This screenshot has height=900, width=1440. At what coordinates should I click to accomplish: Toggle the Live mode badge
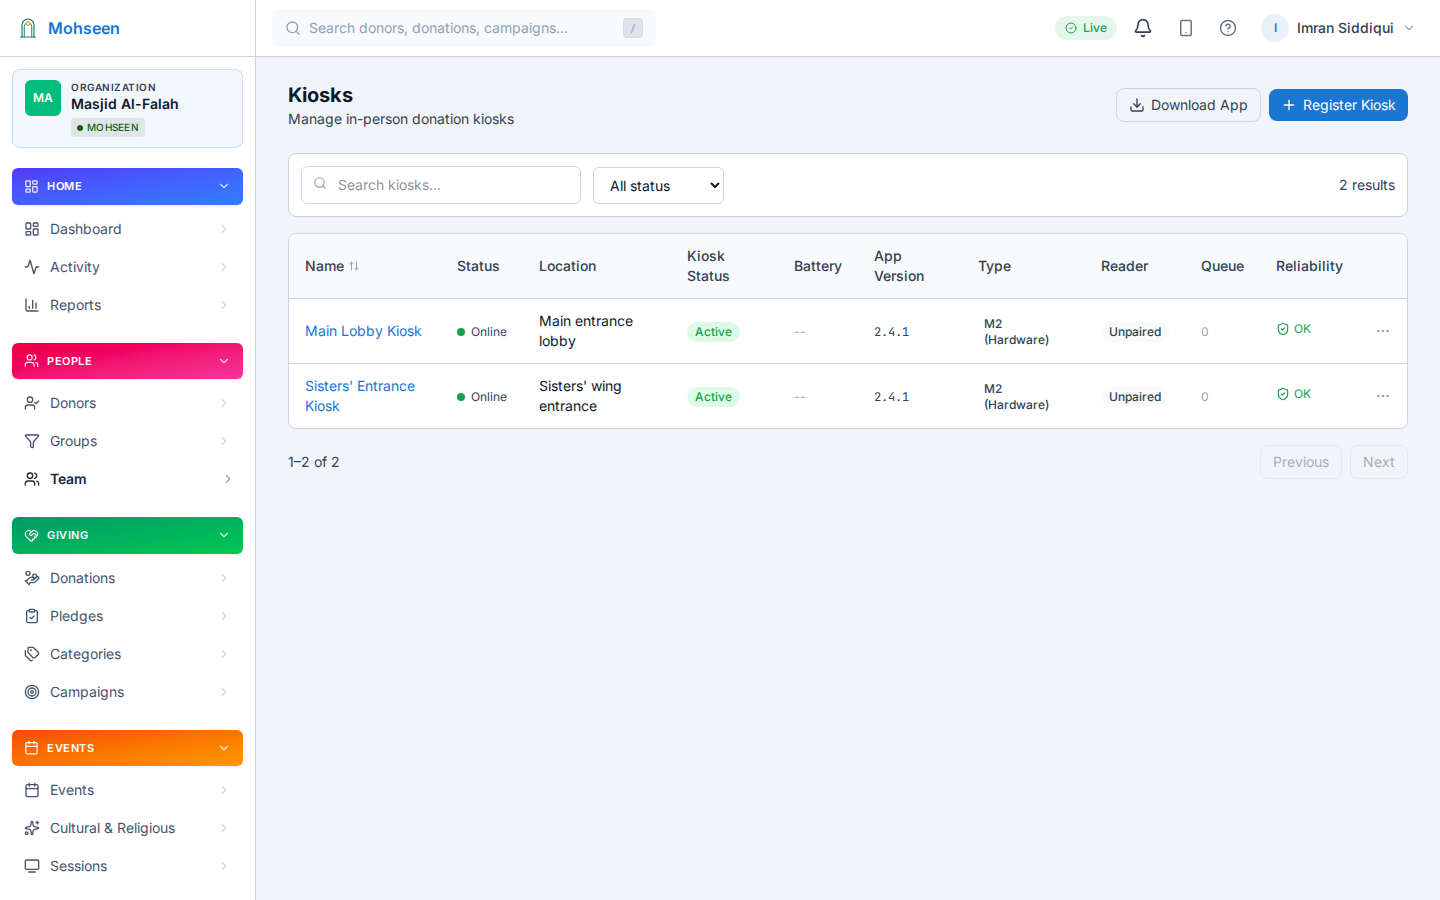[1086, 28]
